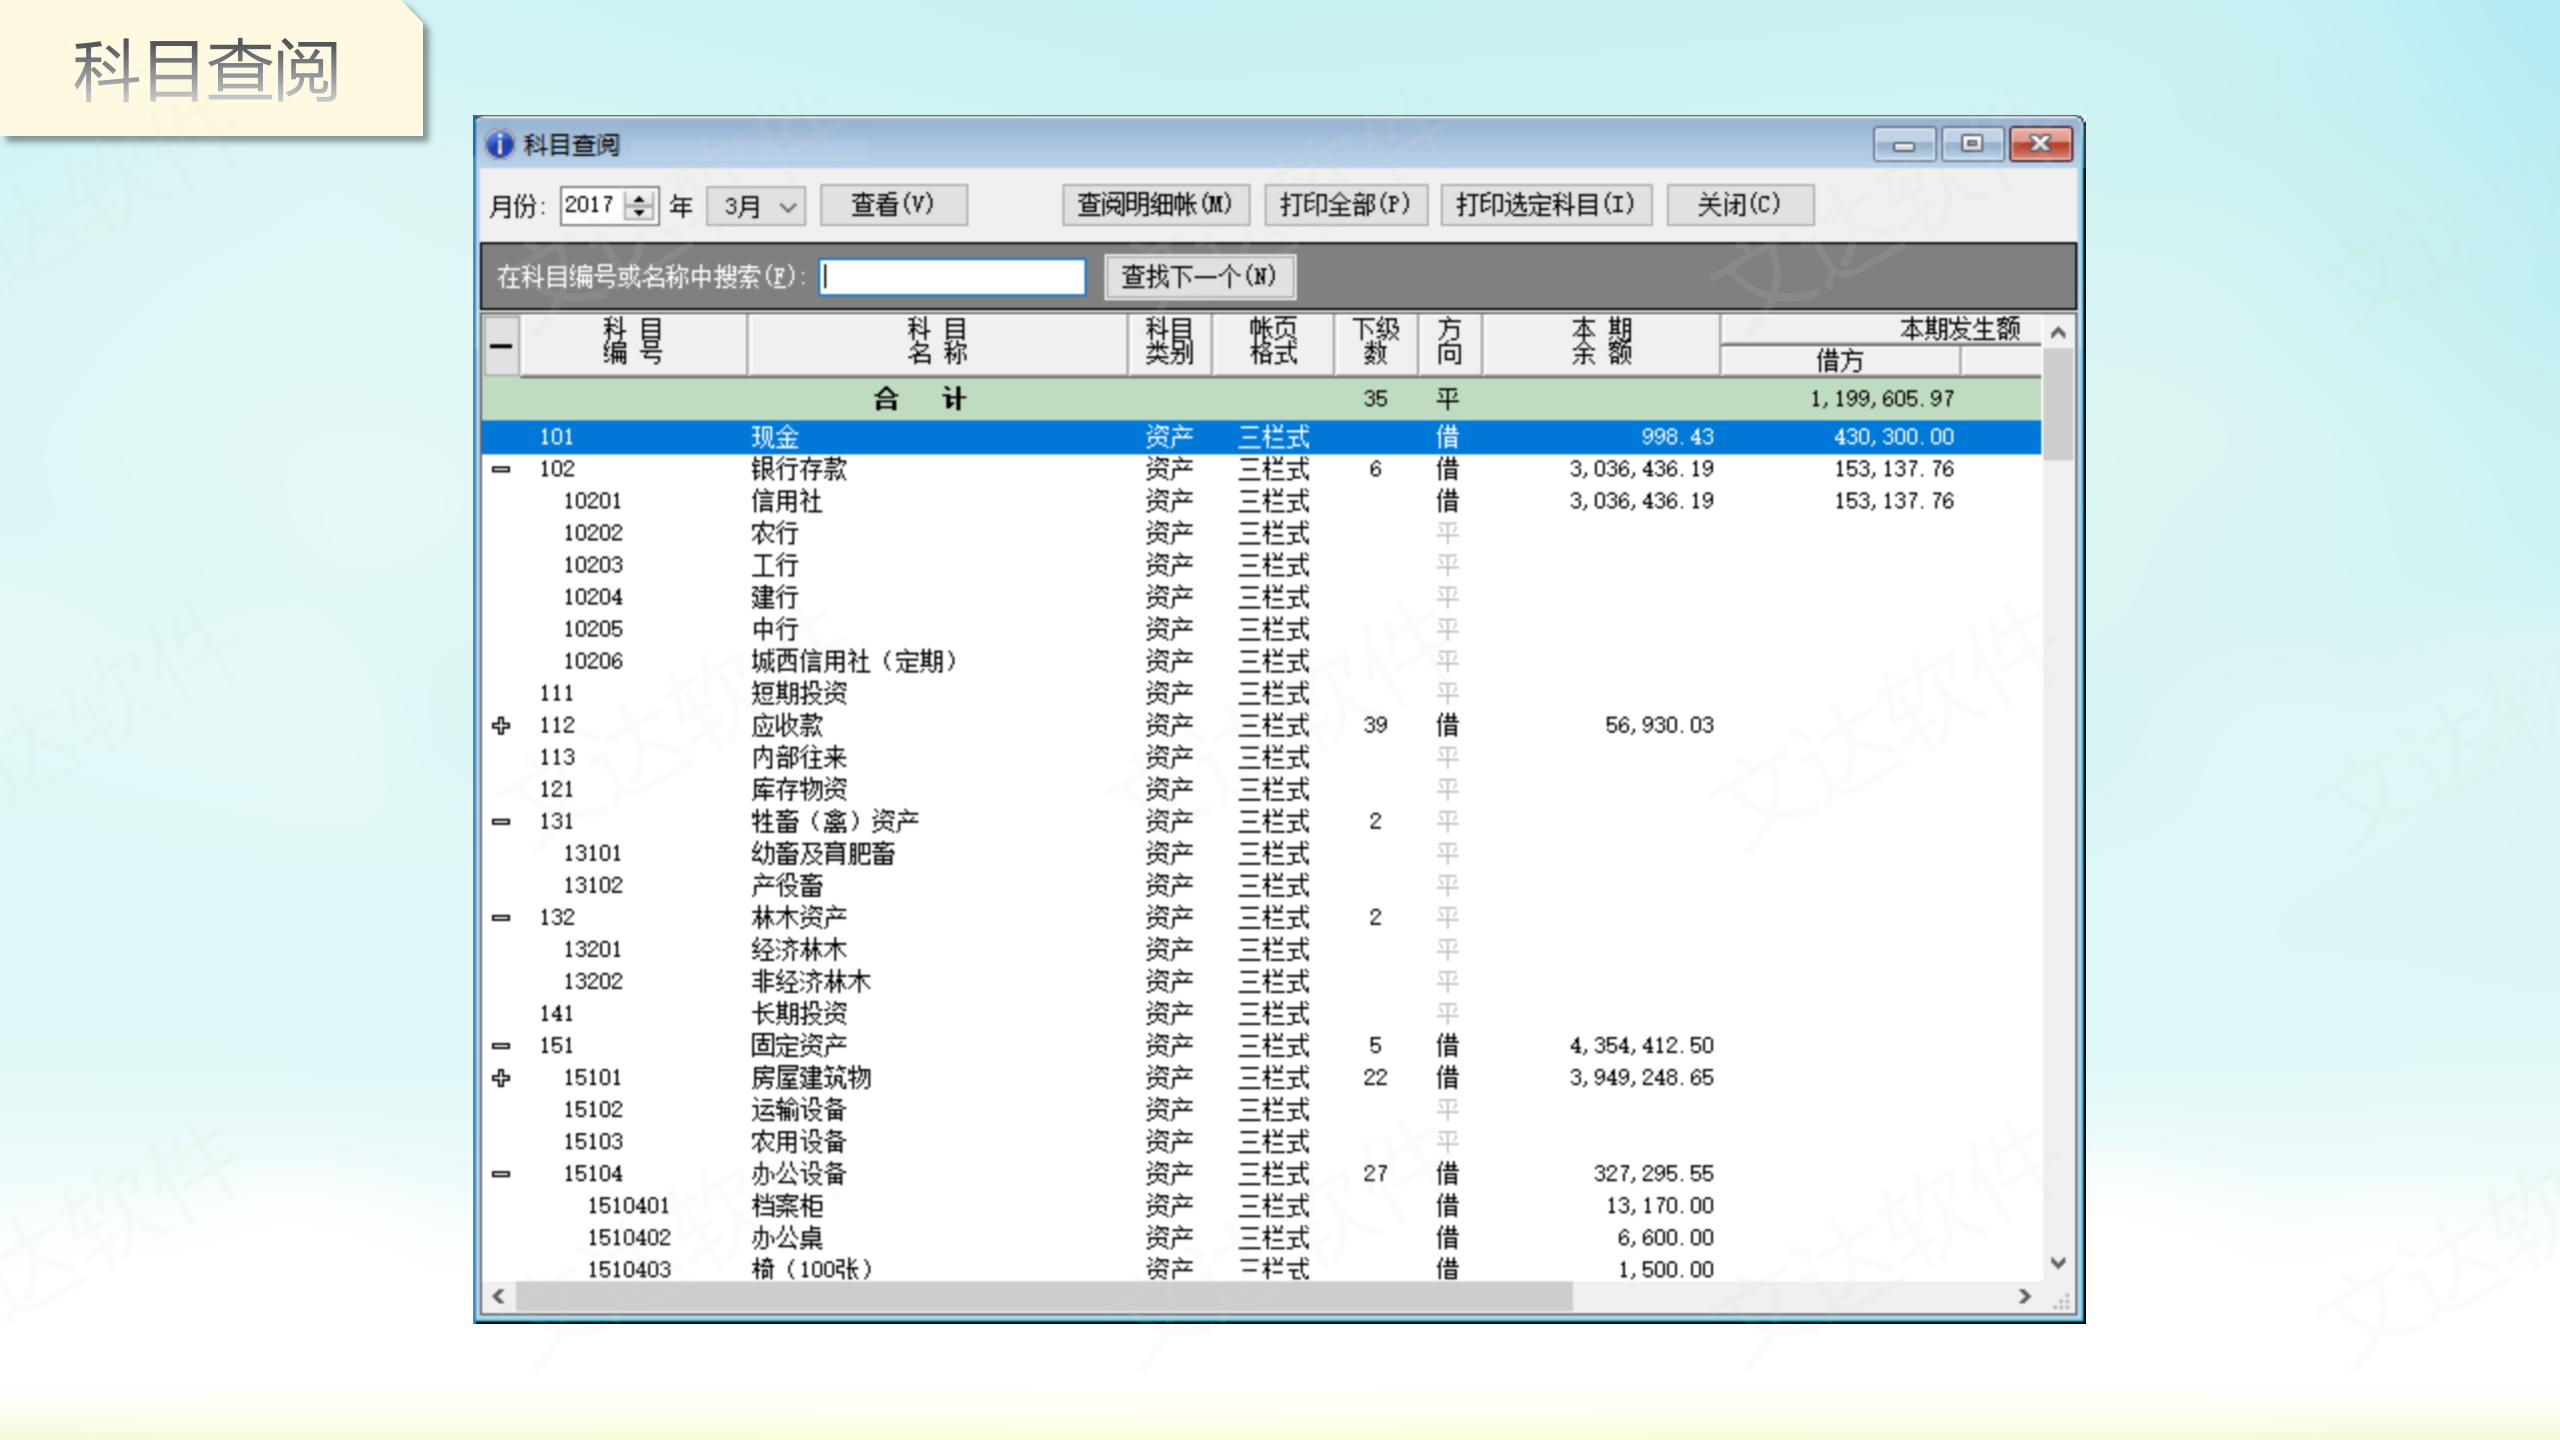
Task: Open 查阅明细帐(M) detail ledger
Action: tap(1154, 205)
